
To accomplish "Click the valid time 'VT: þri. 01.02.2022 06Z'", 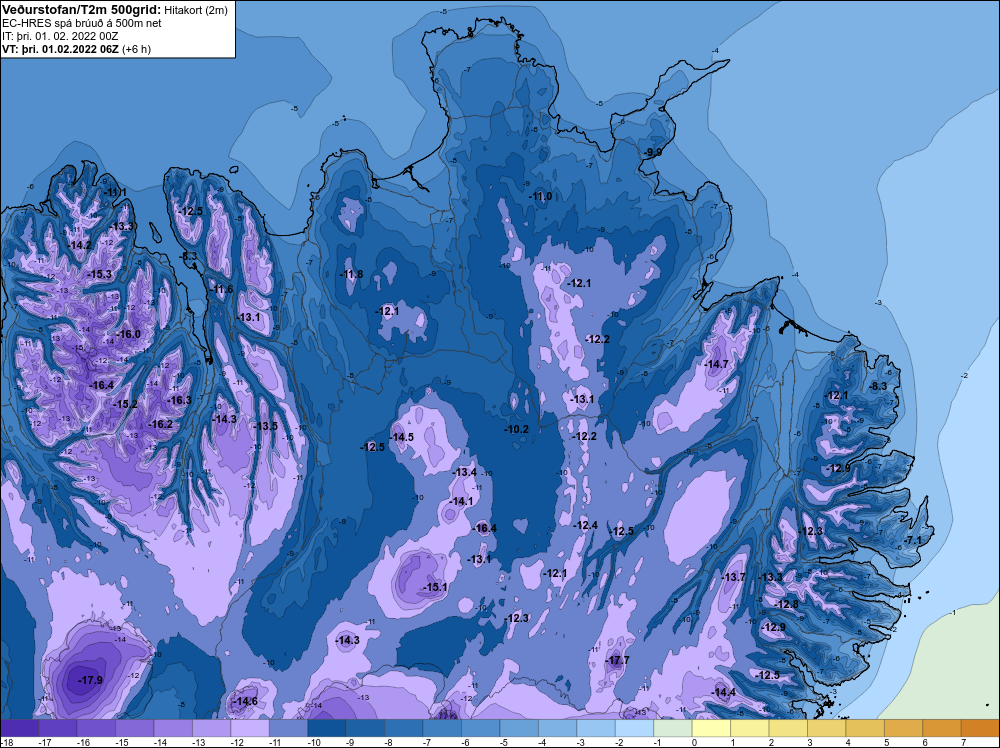I will click(x=61, y=49).
